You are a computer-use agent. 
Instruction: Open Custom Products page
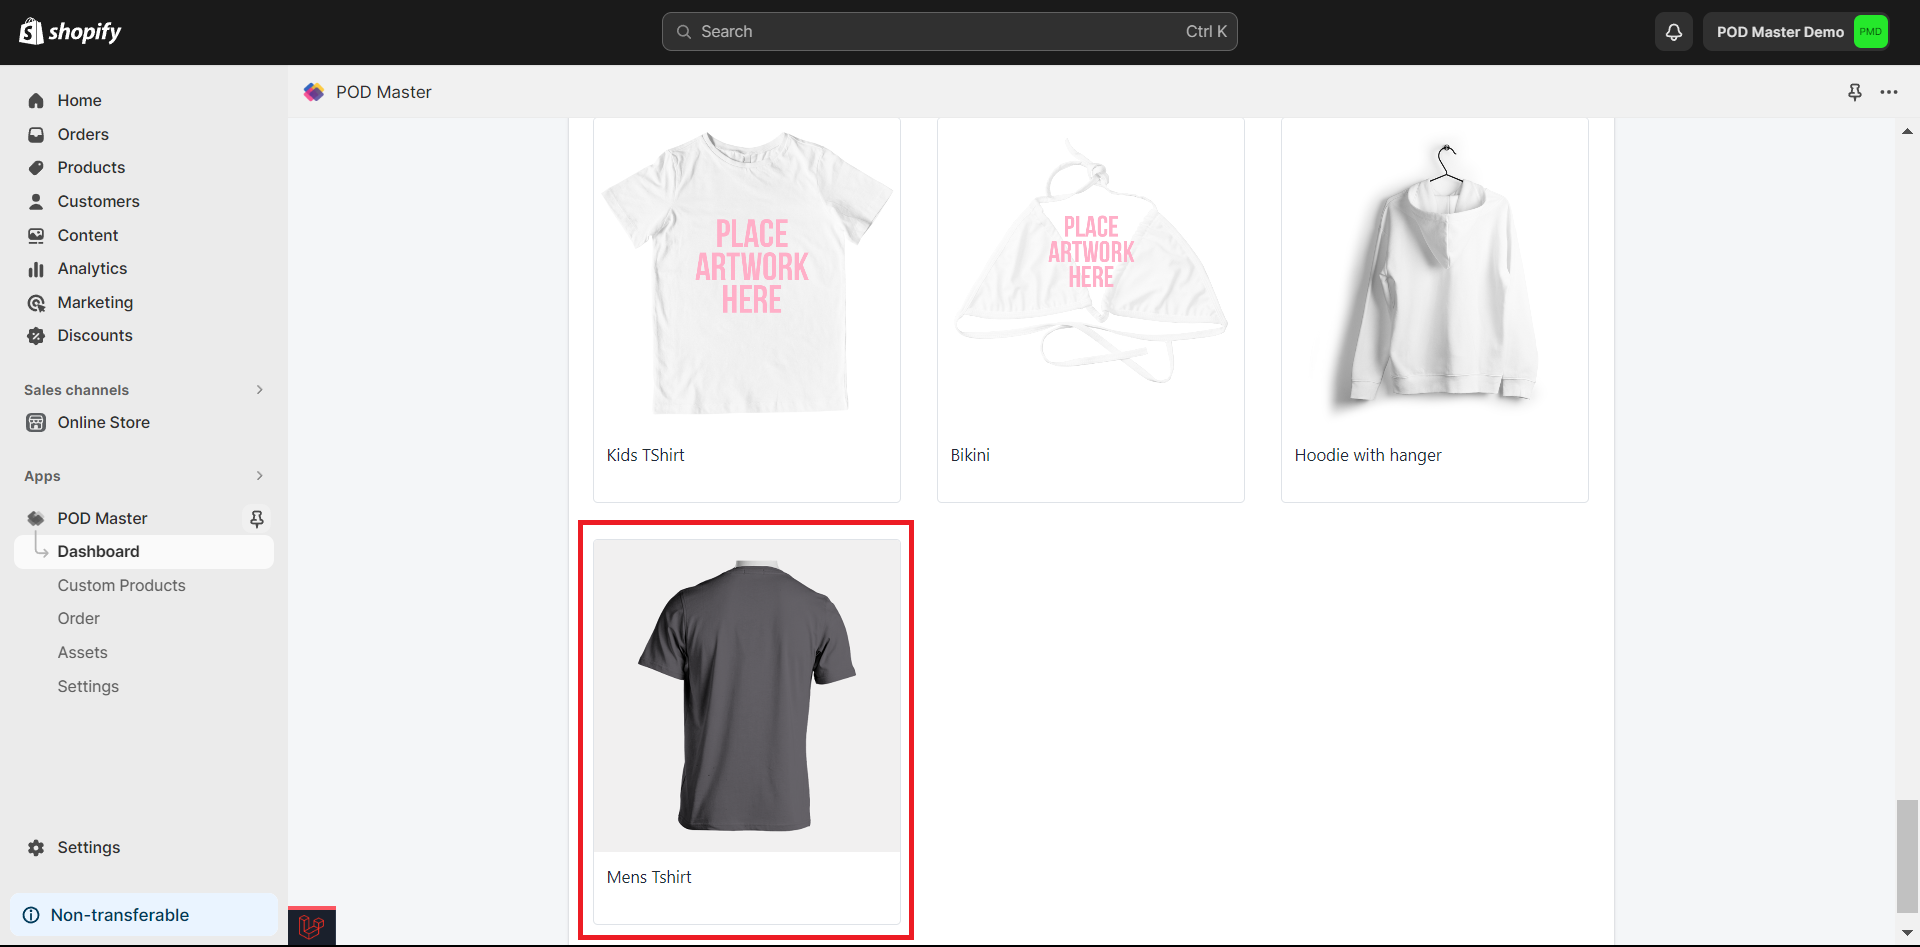121,585
